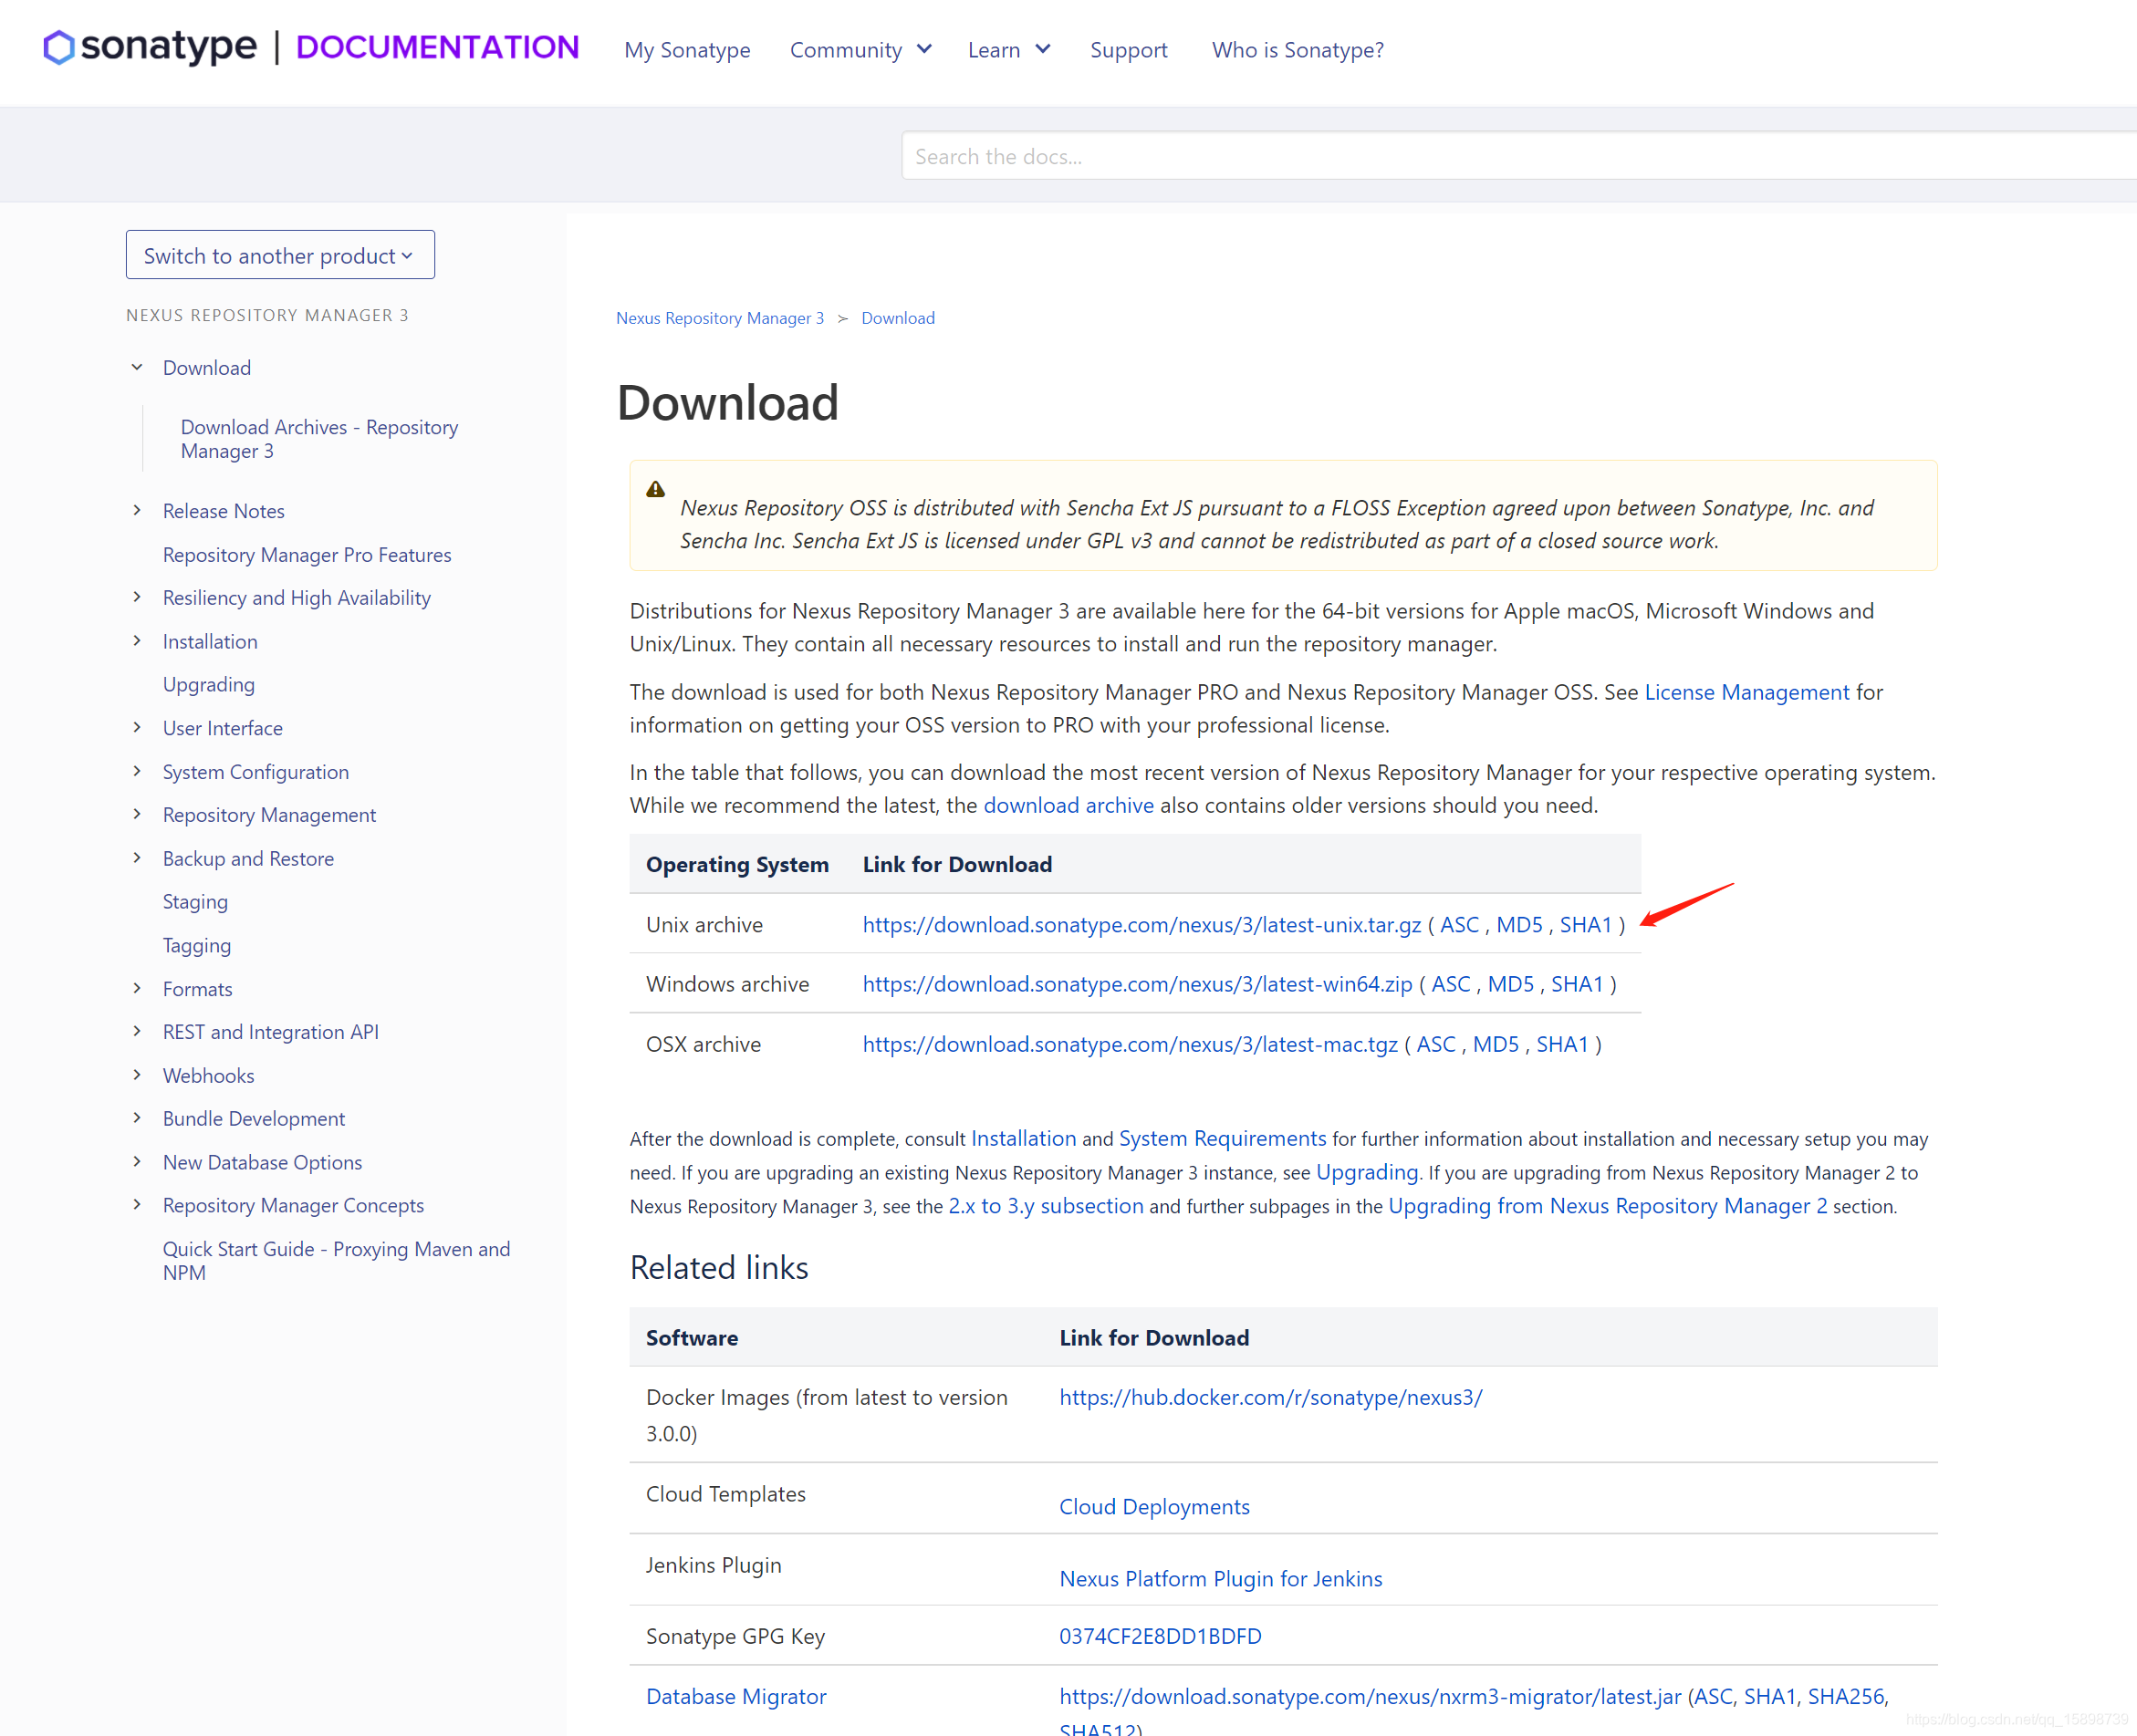This screenshot has height=1736, width=2137.
Task: Open Support in top navigation
Action: click(1128, 50)
